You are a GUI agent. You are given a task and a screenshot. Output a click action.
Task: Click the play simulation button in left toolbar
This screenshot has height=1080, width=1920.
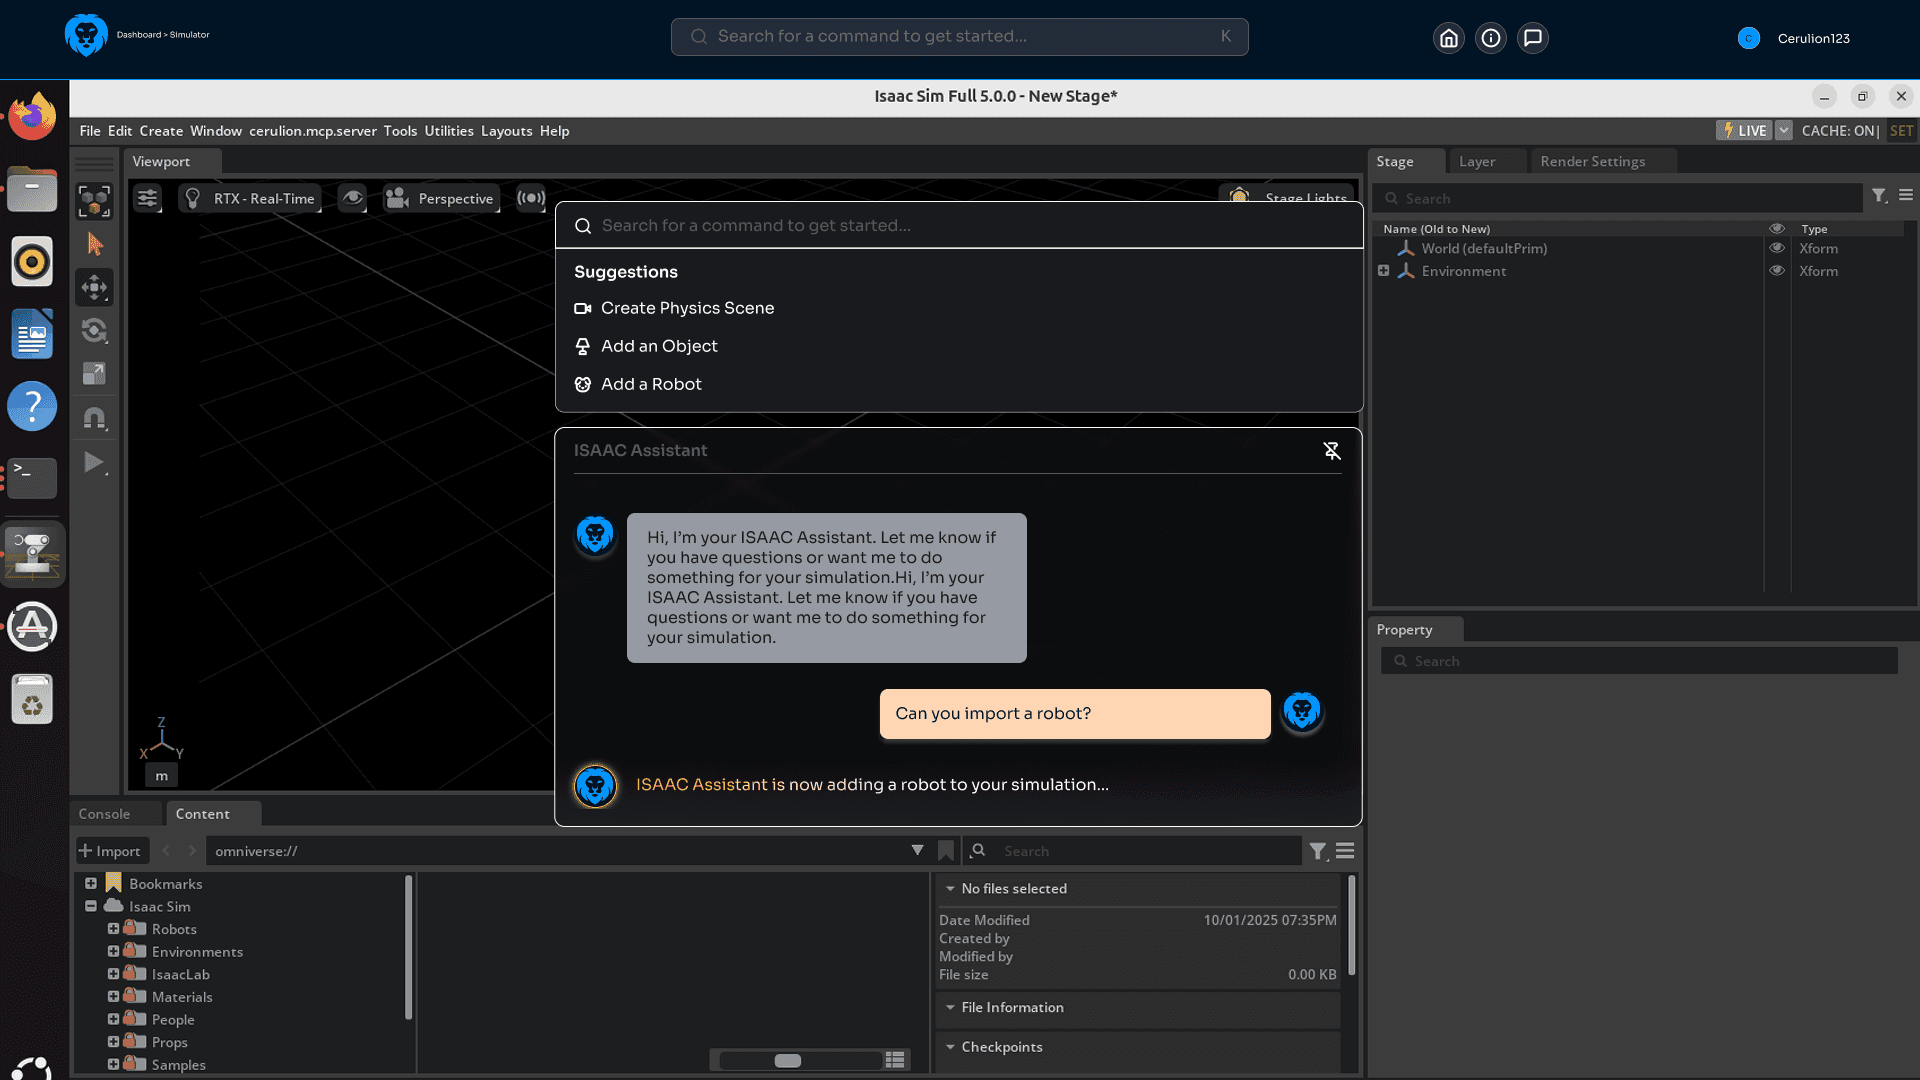click(94, 462)
